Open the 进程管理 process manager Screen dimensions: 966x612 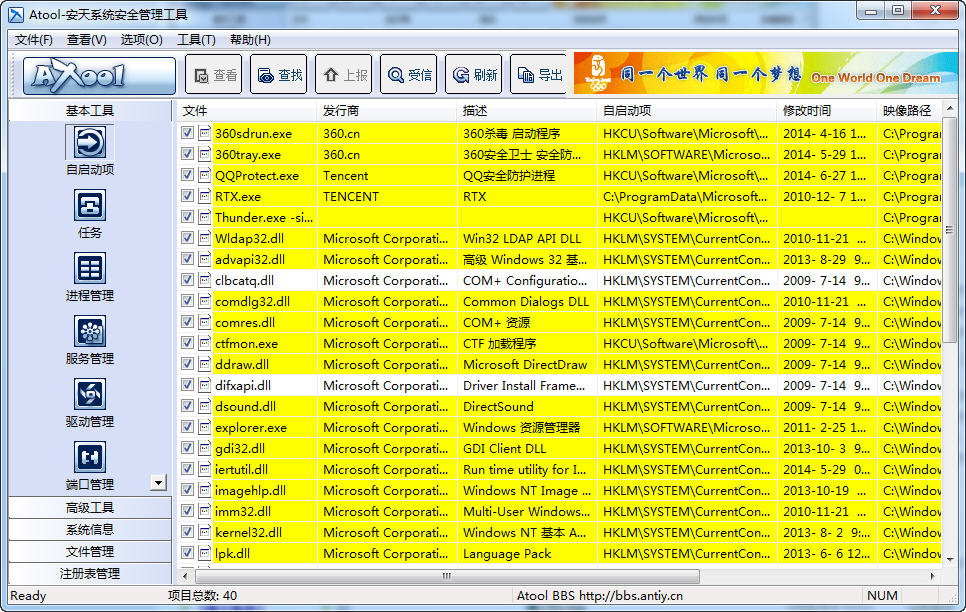[90, 277]
